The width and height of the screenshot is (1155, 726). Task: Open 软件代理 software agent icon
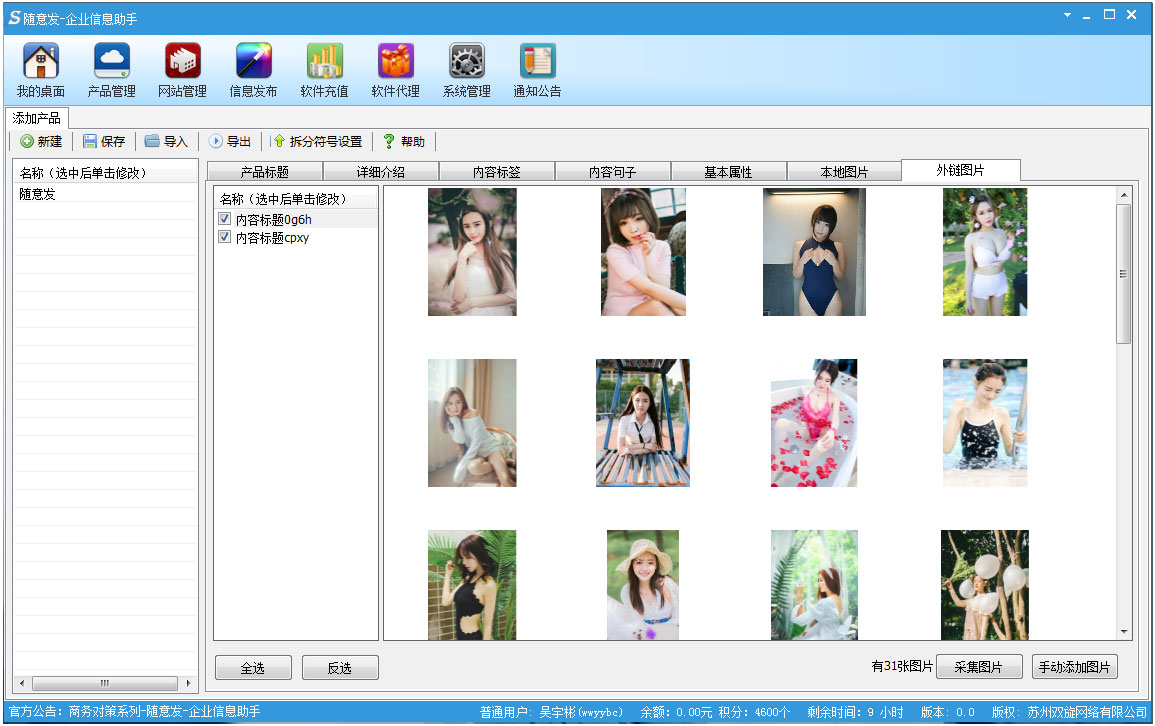pyautogui.click(x=395, y=62)
